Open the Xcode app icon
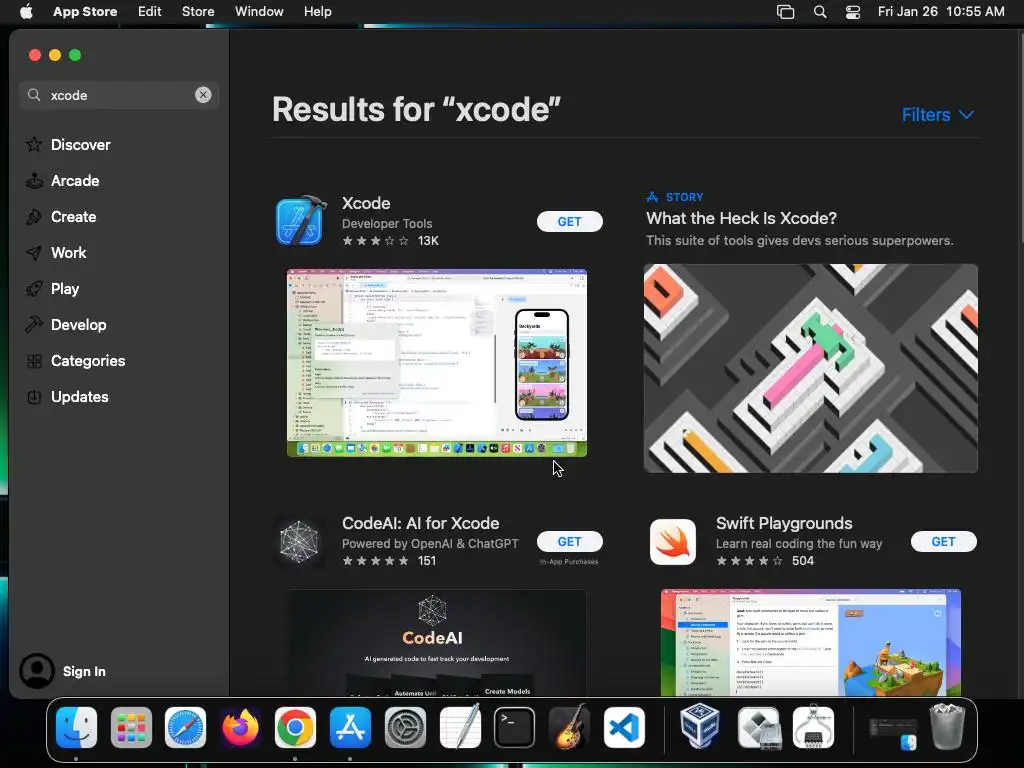1024x768 pixels. pyautogui.click(x=300, y=221)
